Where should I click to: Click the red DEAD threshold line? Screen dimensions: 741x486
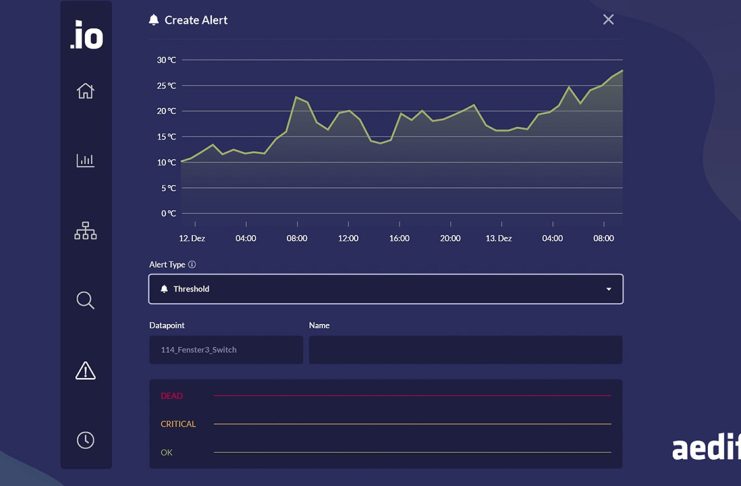pyautogui.click(x=412, y=395)
